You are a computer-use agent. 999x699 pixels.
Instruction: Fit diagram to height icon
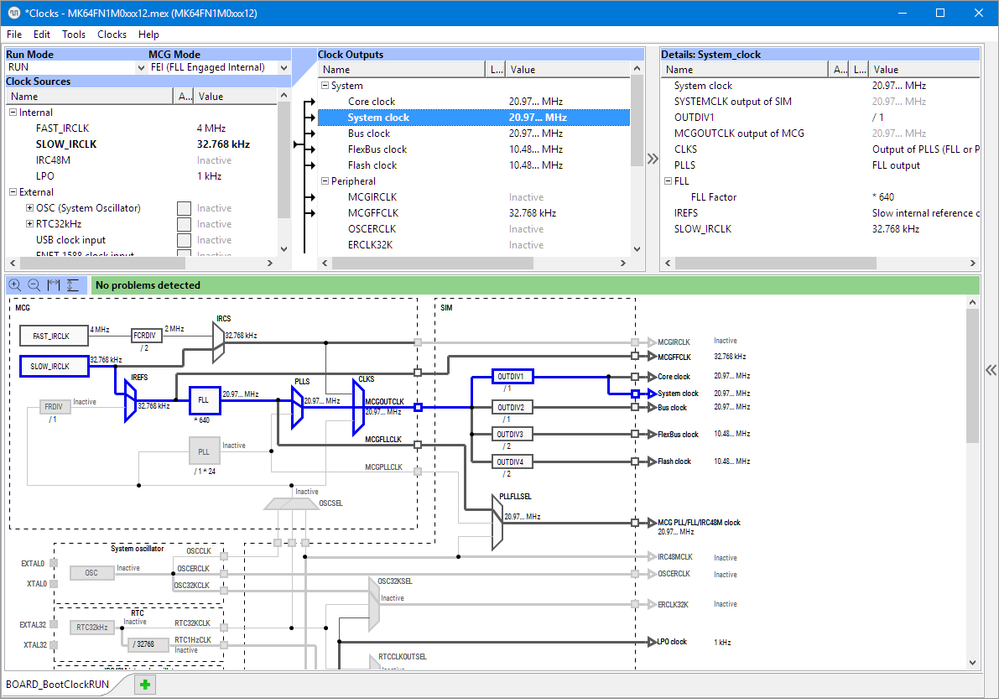point(73,285)
